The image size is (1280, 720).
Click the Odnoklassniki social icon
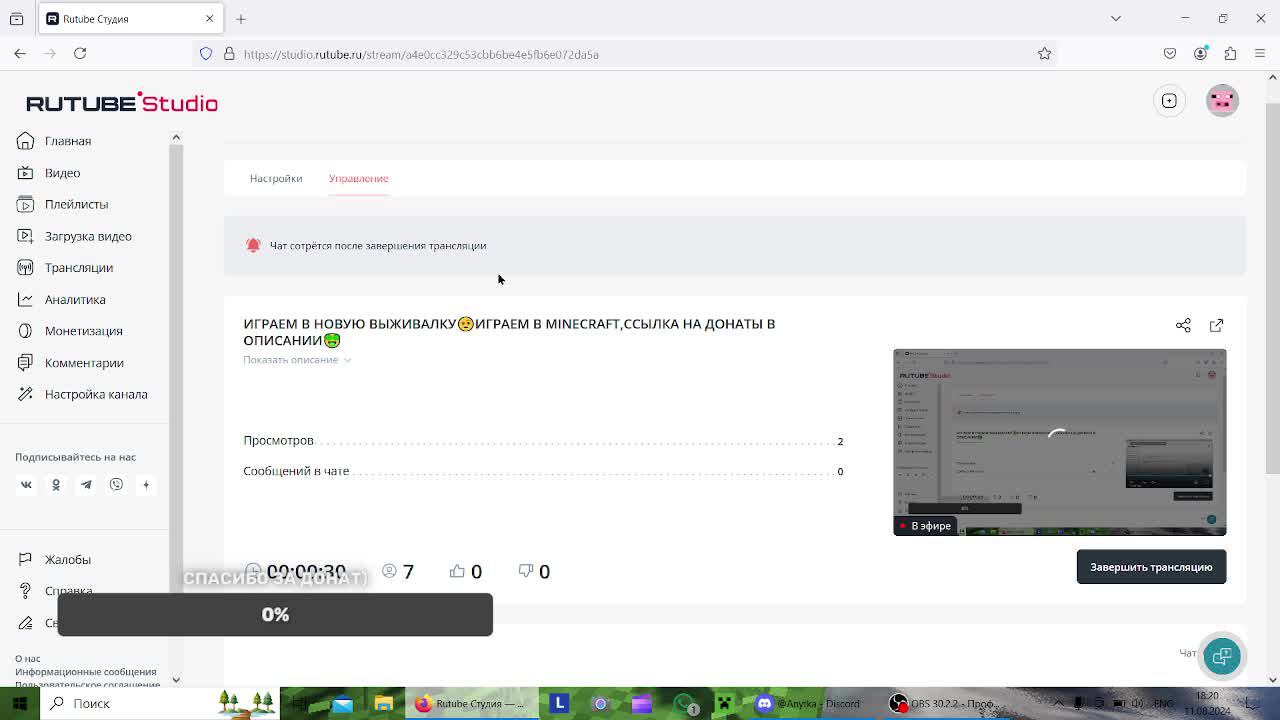pyautogui.click(x=56, y=485)
